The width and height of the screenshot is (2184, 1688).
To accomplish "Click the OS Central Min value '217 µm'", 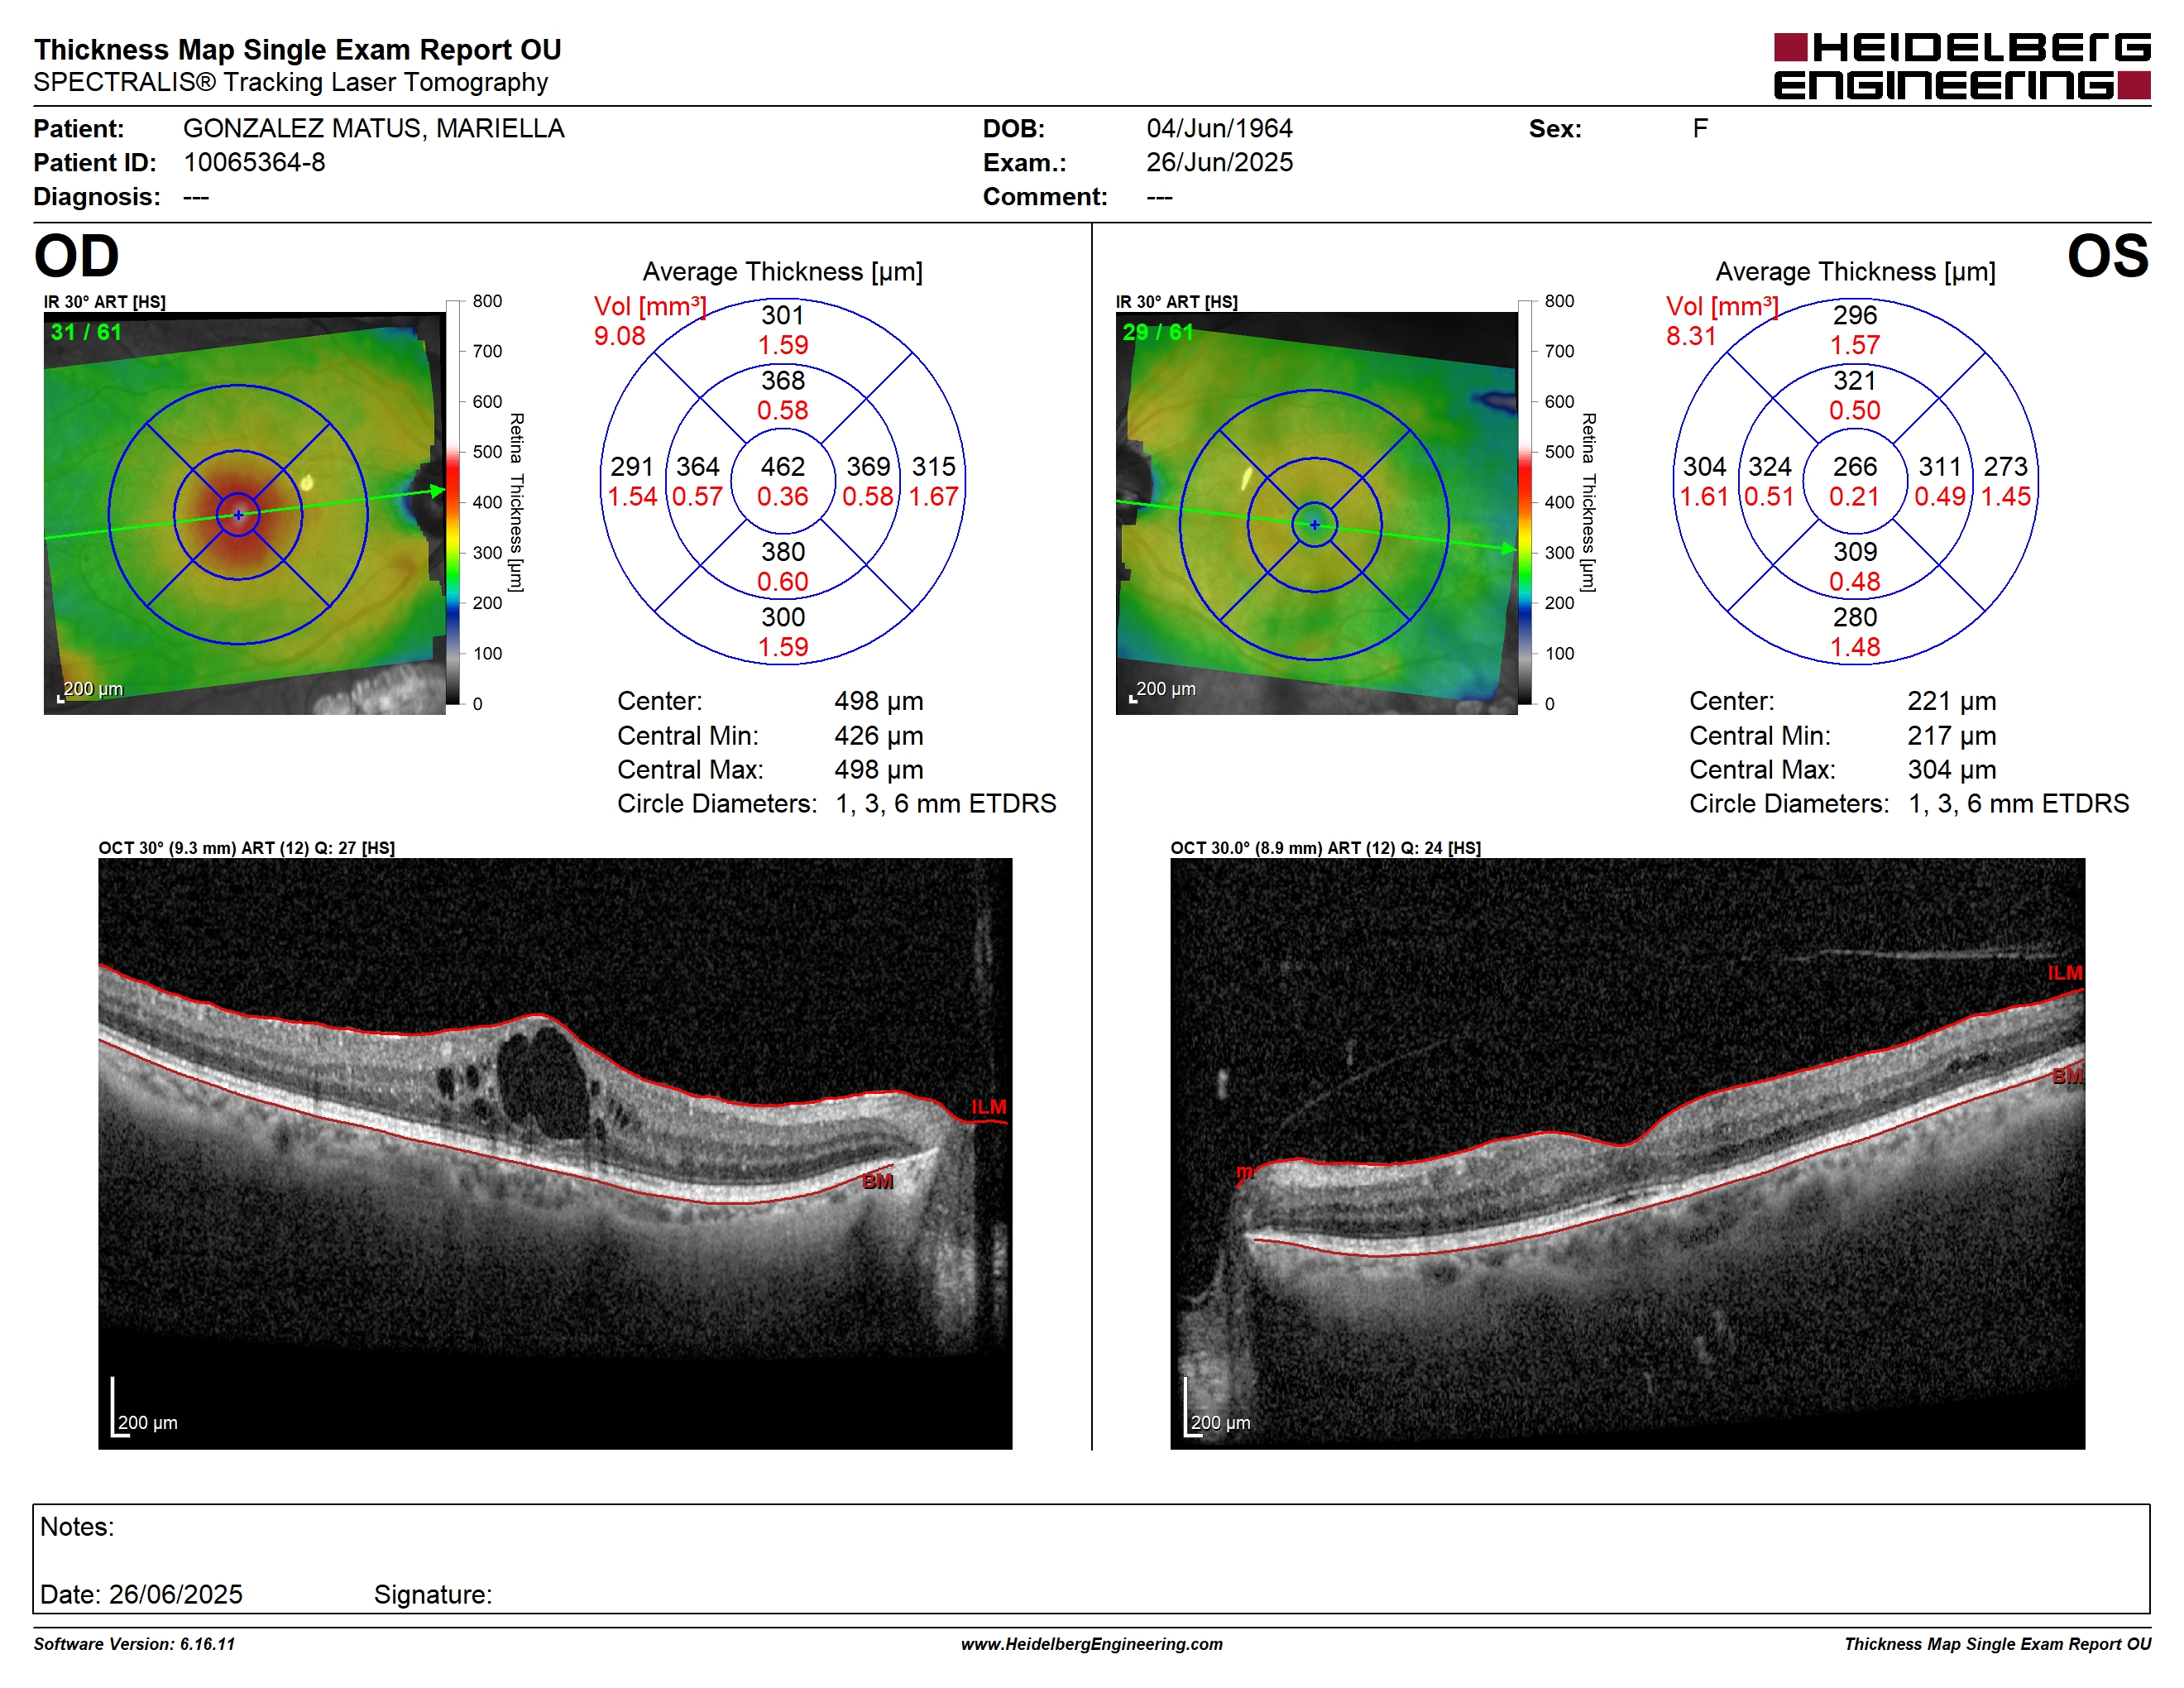I will tap(1951, 735).
